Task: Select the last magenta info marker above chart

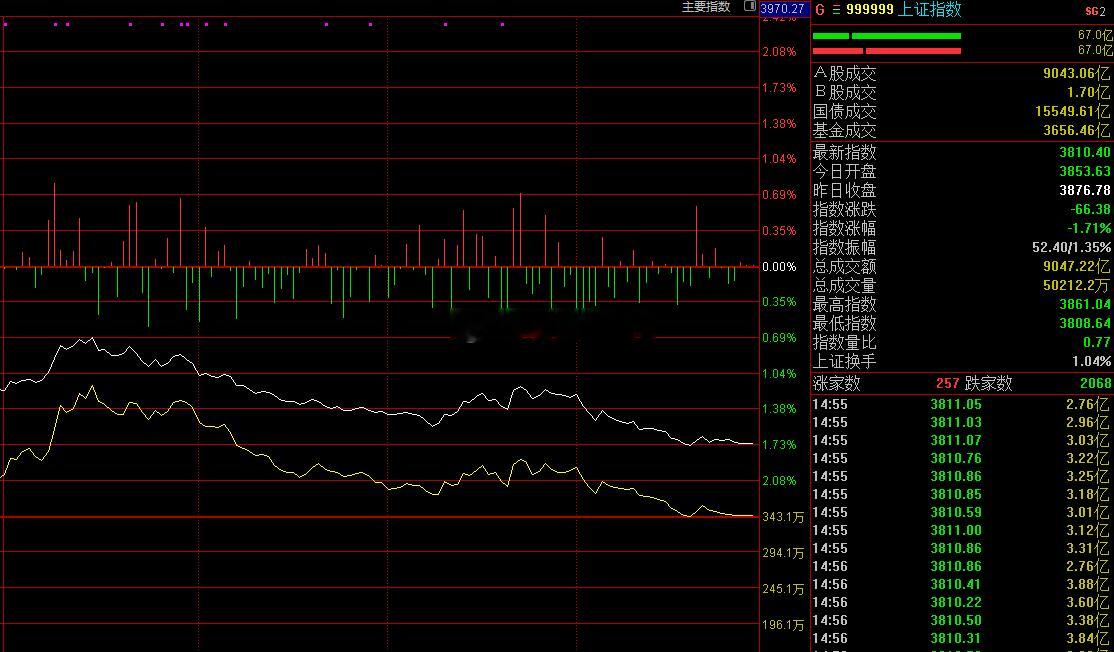Action: point(502,24)
